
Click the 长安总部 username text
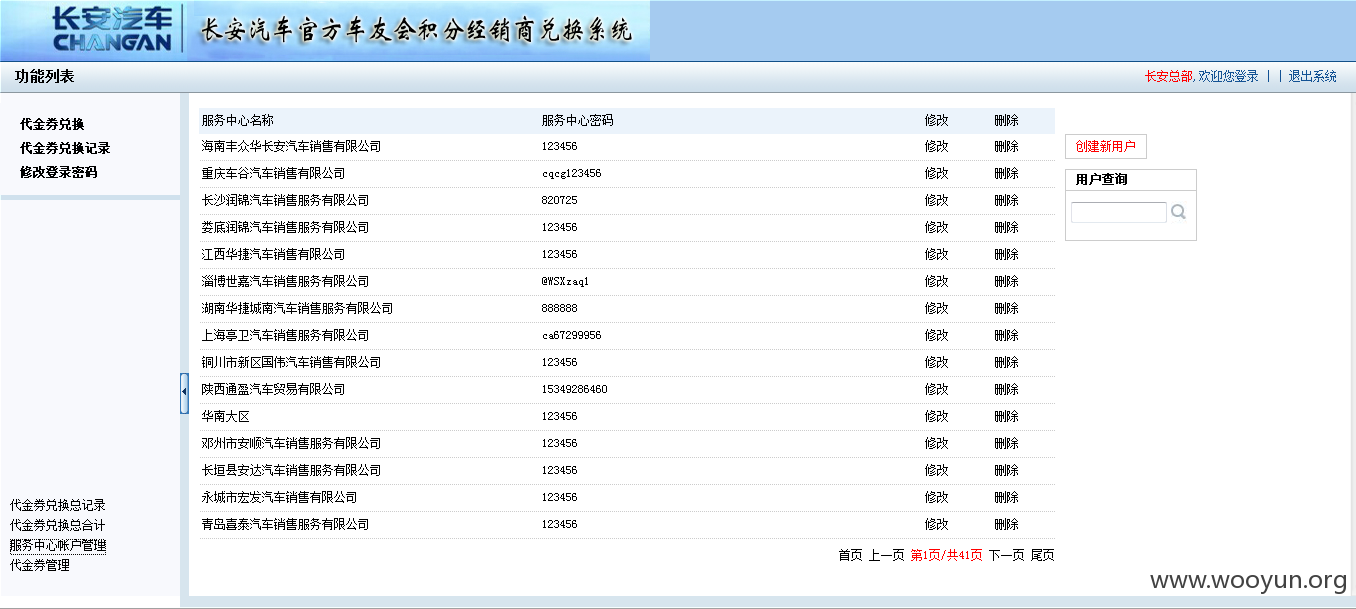(x=1168, y=76)
